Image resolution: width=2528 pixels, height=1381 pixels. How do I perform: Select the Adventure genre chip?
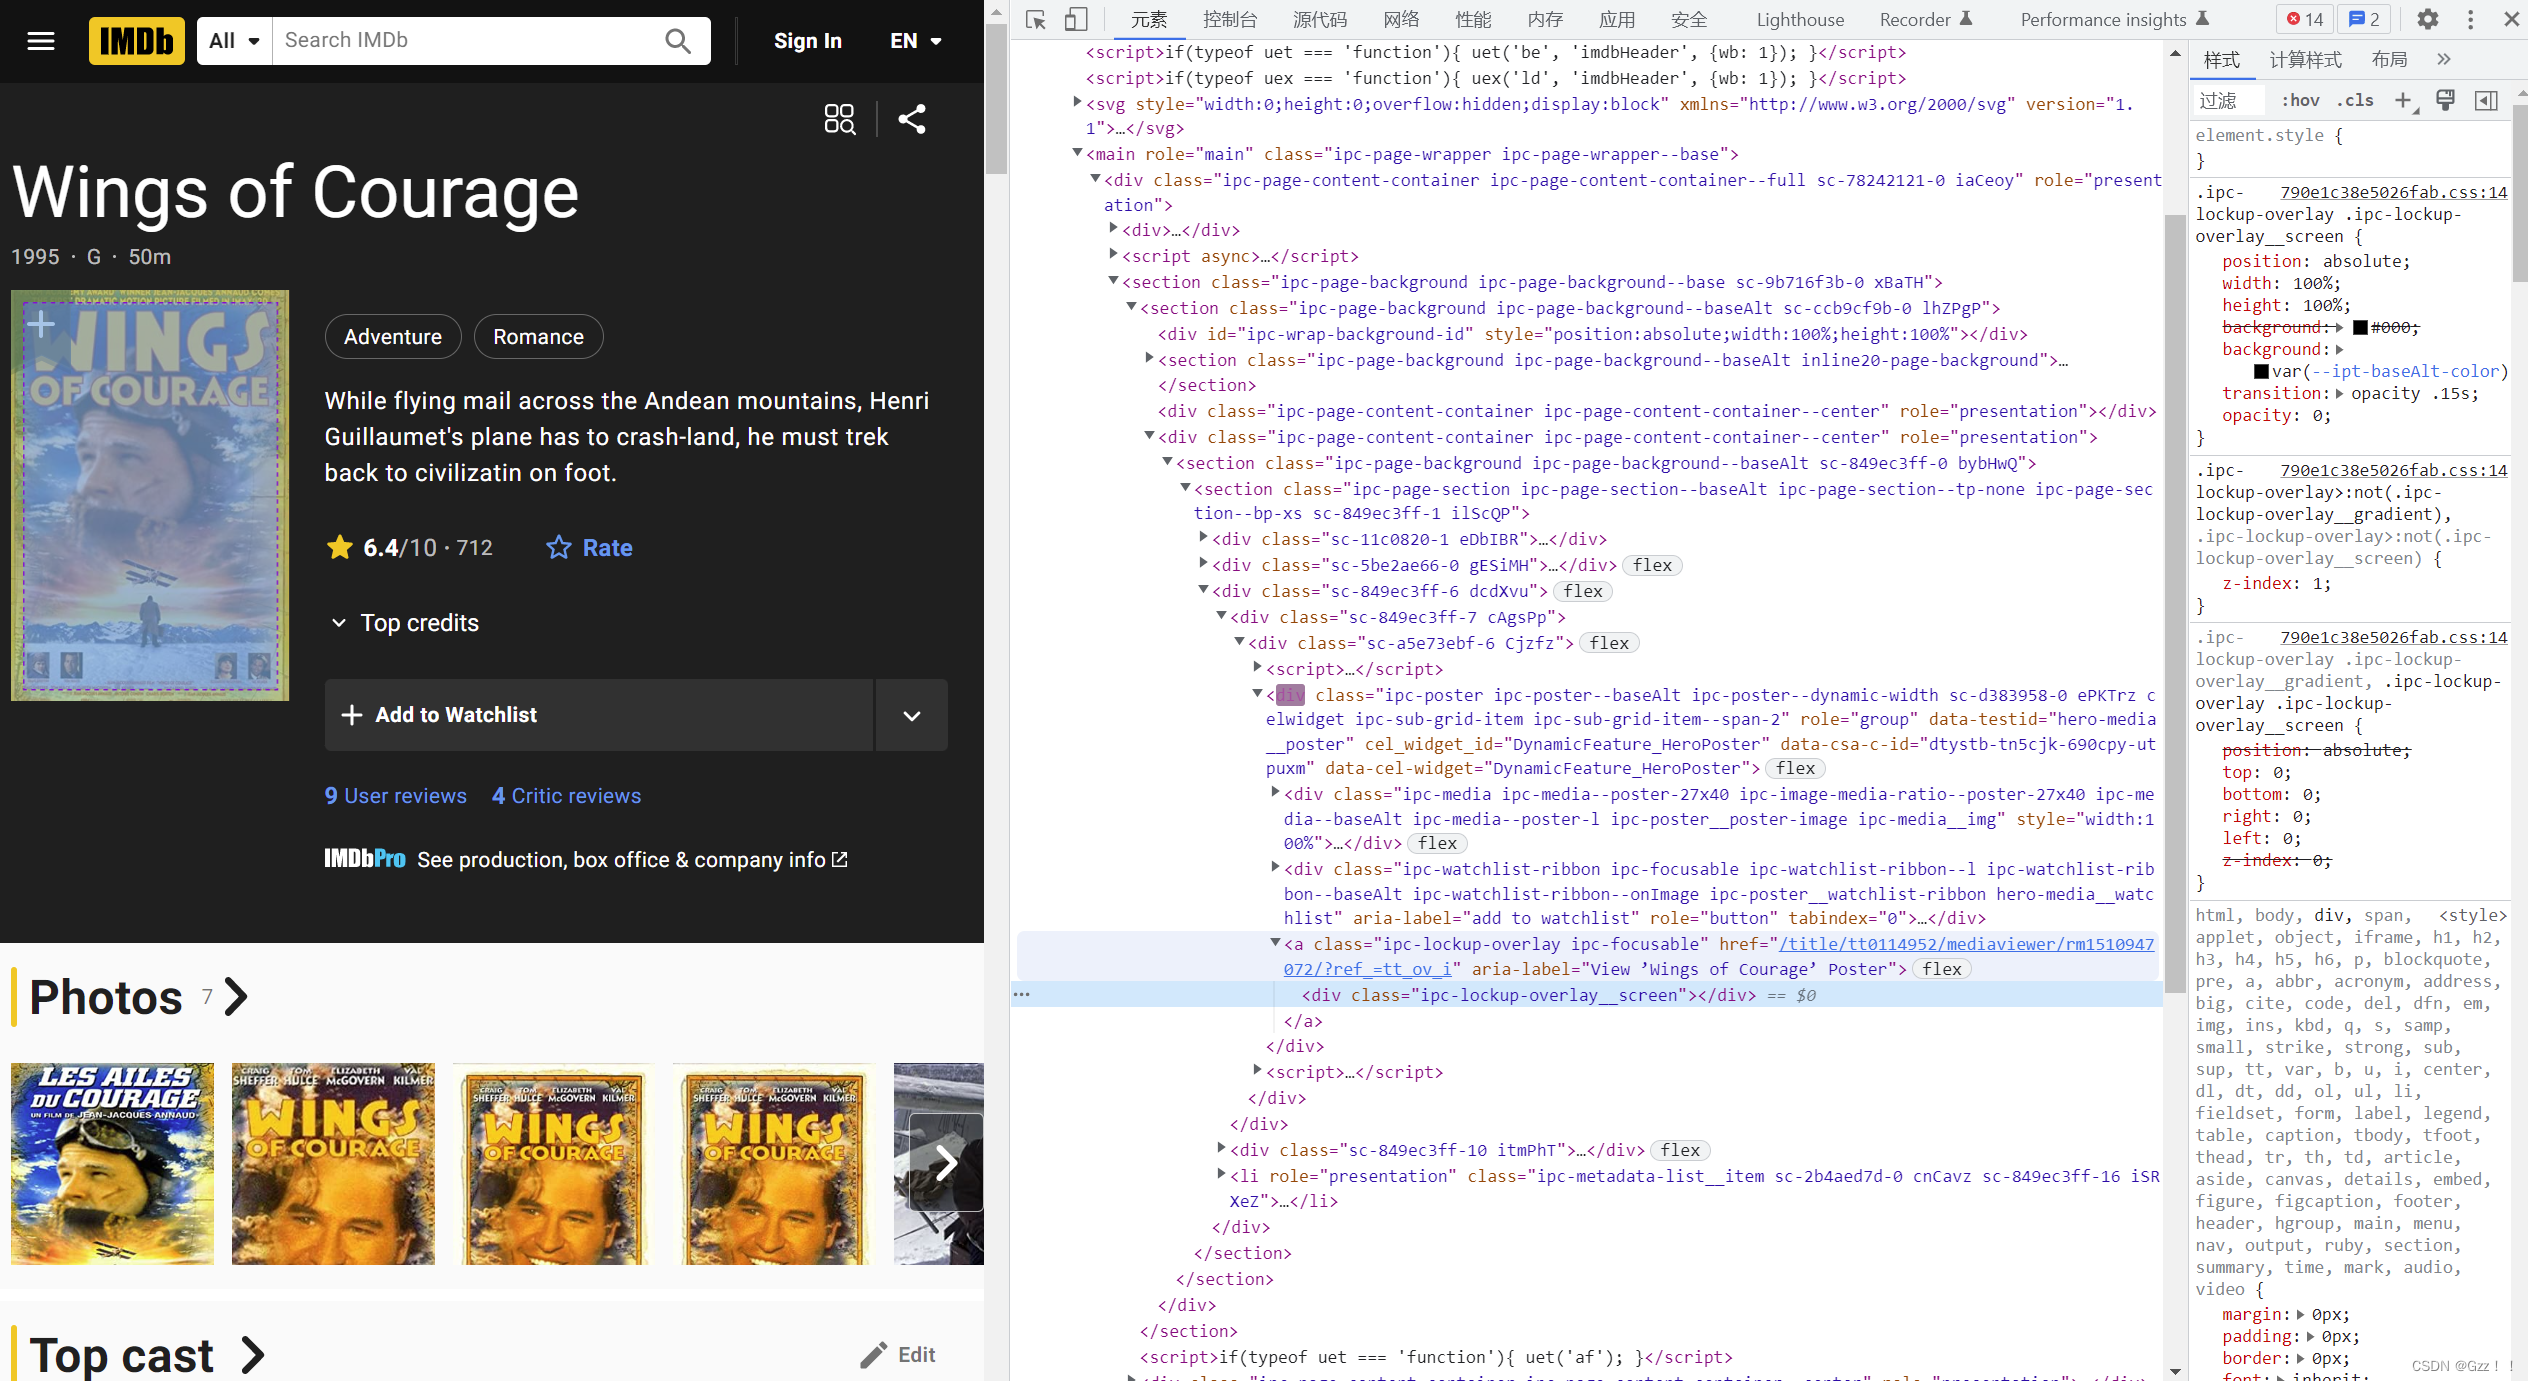coord(393,337)
